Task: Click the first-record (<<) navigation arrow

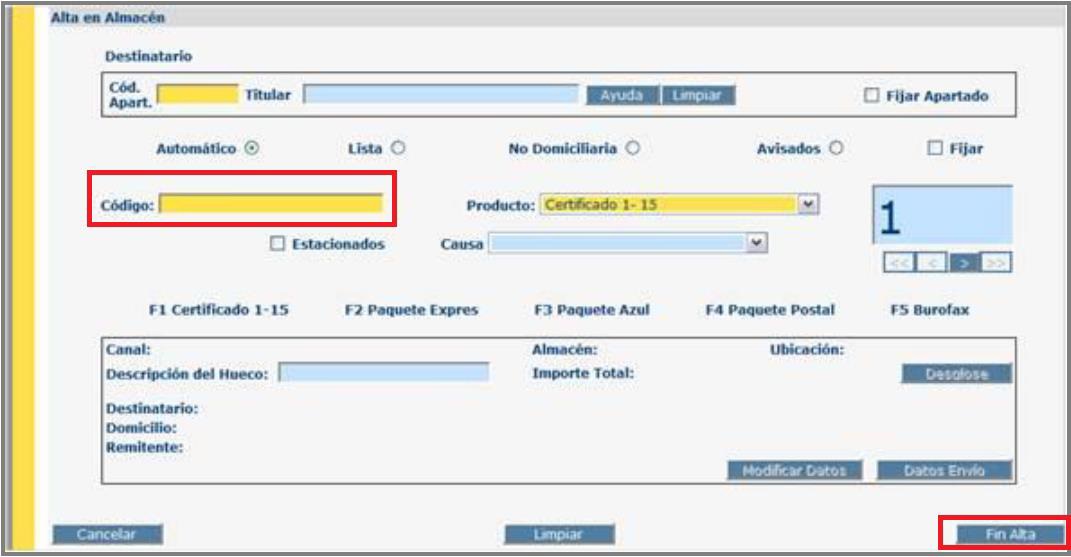Action: 898,262
